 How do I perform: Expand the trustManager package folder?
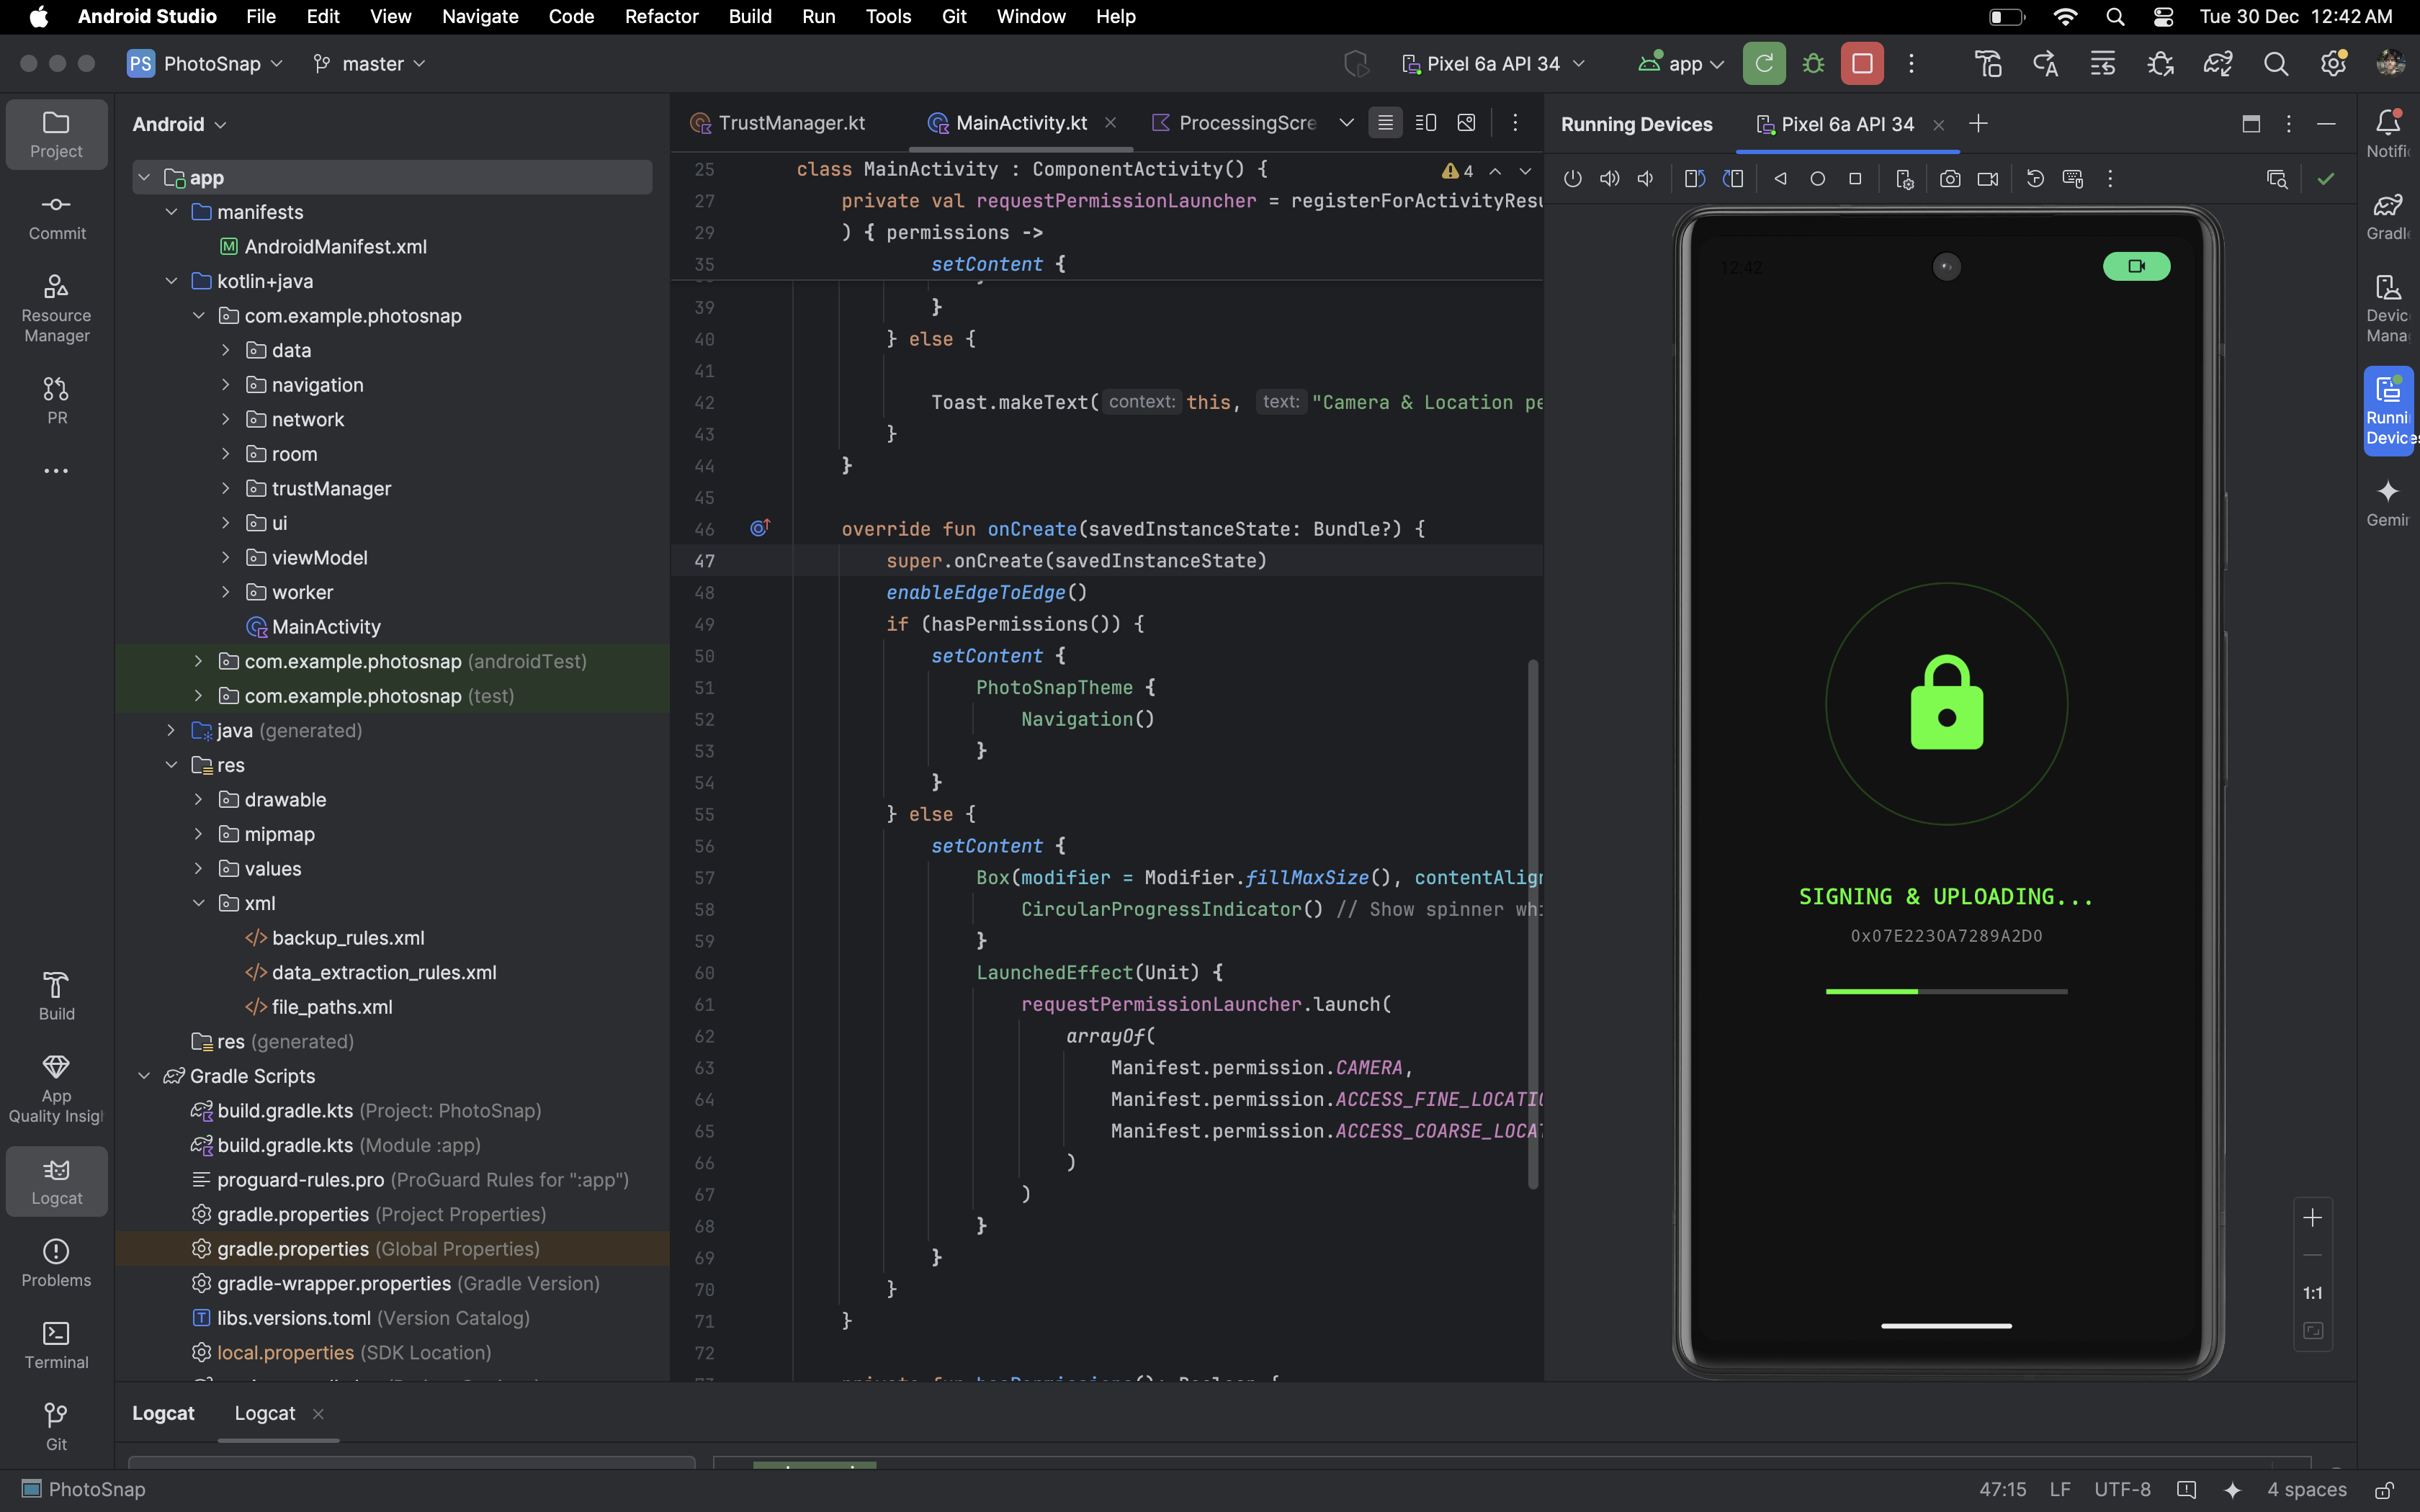pyautogui.click(x=226, y=488)
